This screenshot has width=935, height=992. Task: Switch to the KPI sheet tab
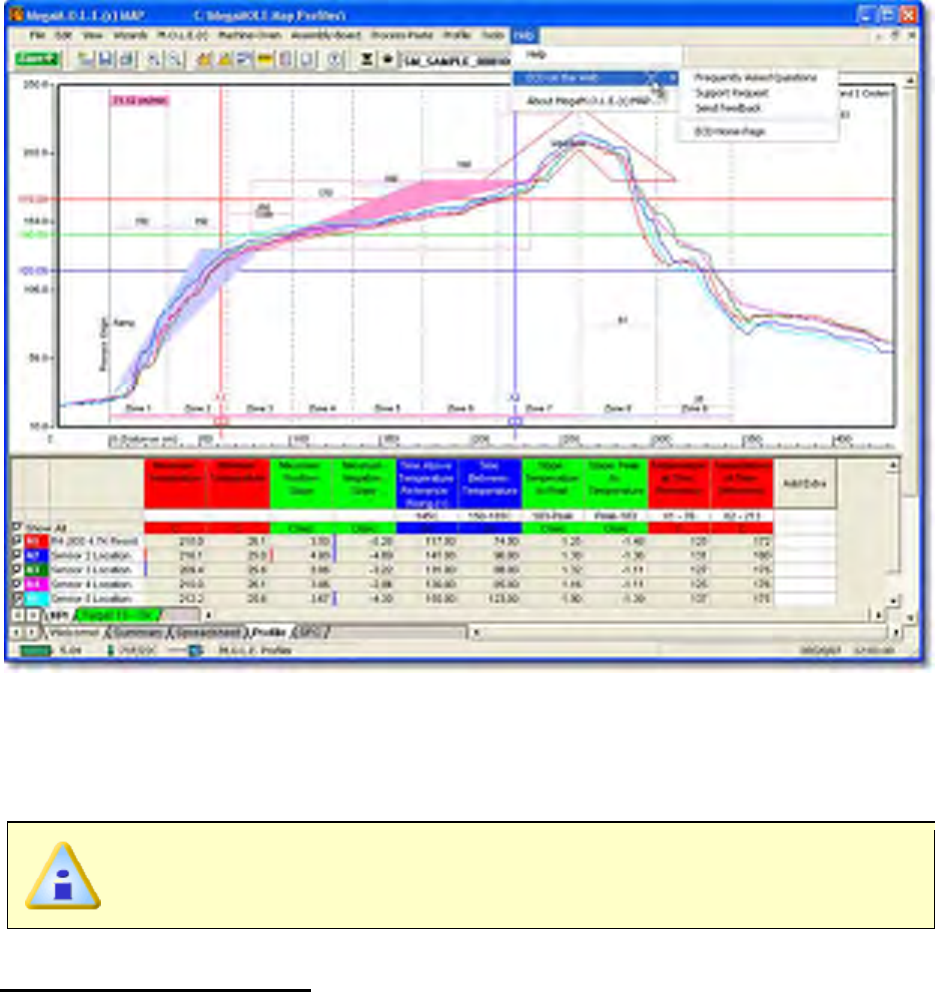tap(59, 615)
